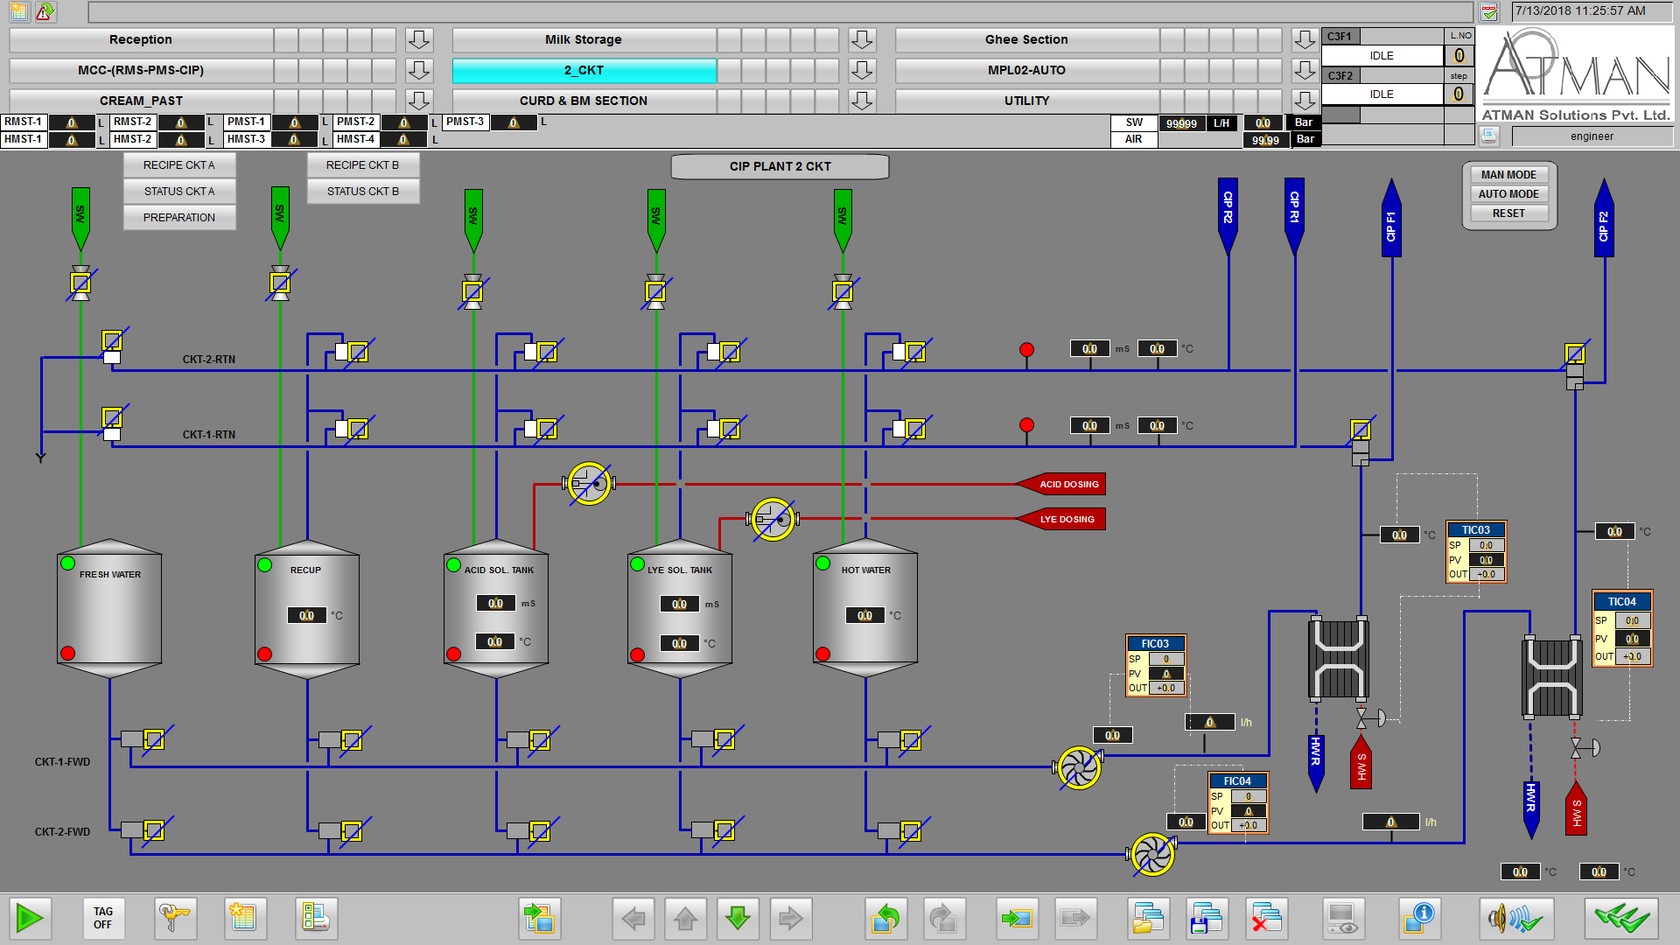
Task: Click the right arrow navigation icon
Action: tap(790, 918)
